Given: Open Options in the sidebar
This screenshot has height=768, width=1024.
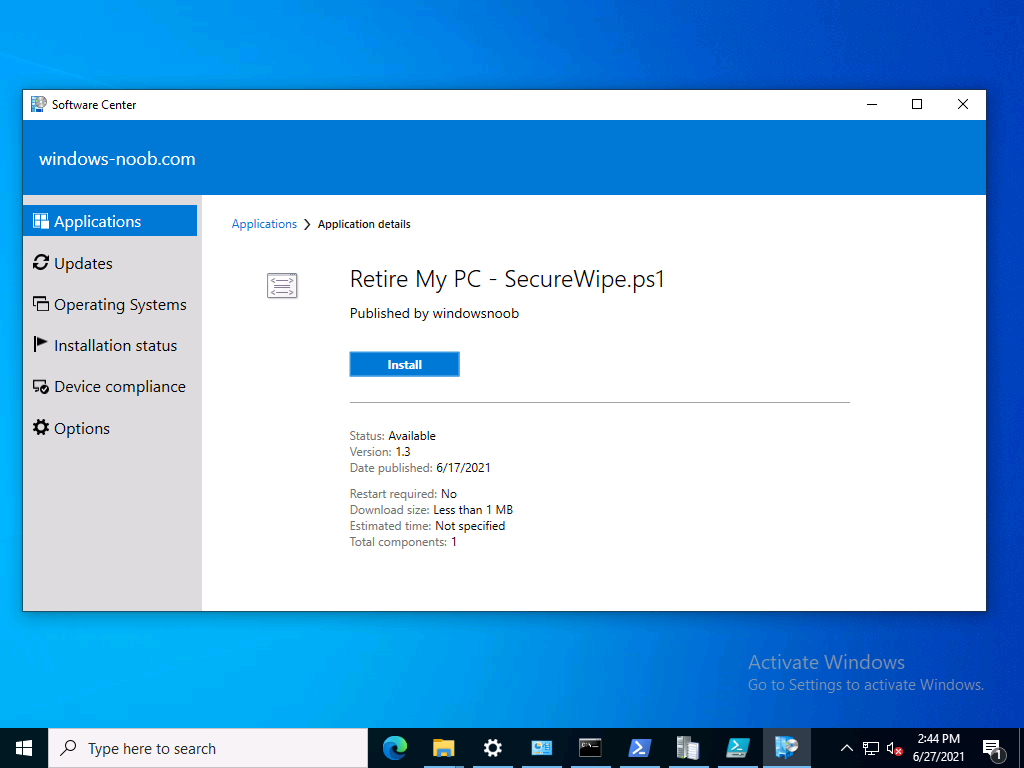Looking at the screenshot, I should [x=71, y=428].
